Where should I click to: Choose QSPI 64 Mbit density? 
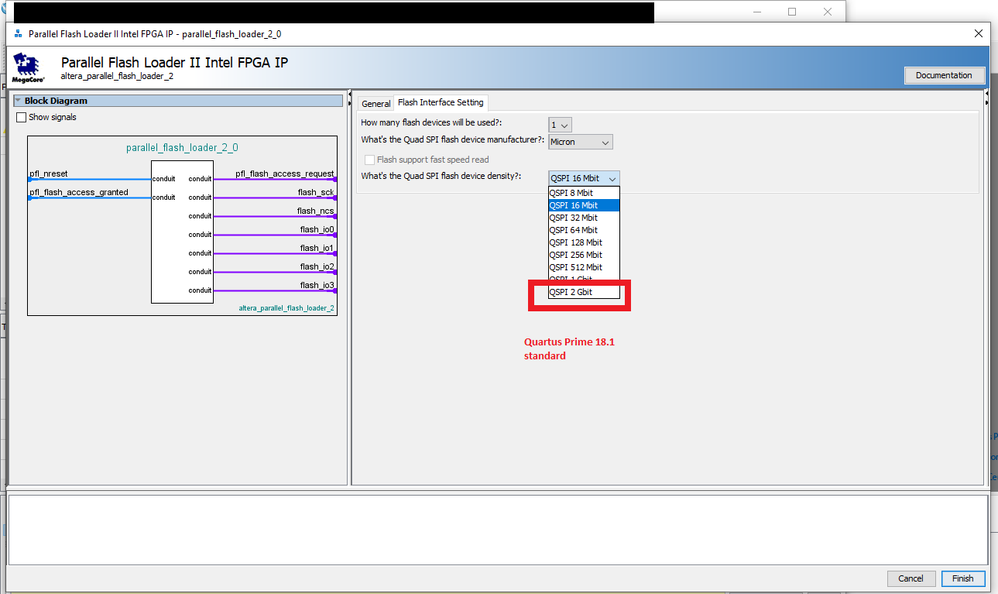pos(584,230)
